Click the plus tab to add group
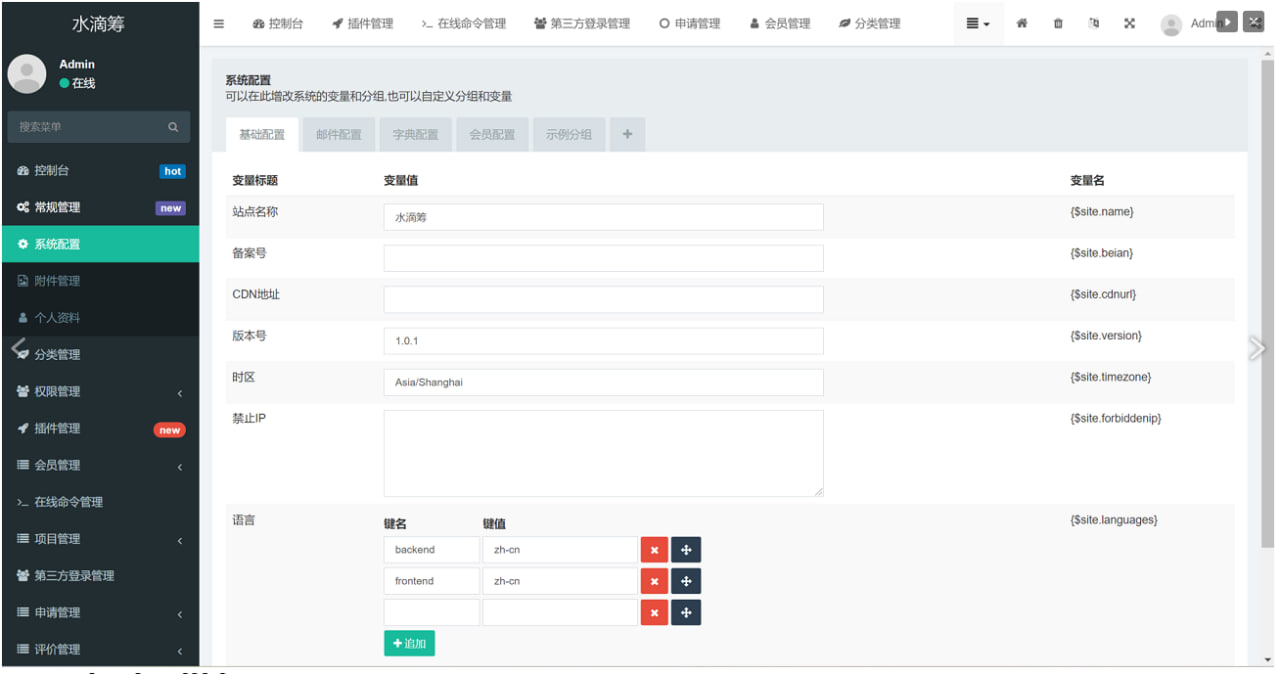 point(627,134)
